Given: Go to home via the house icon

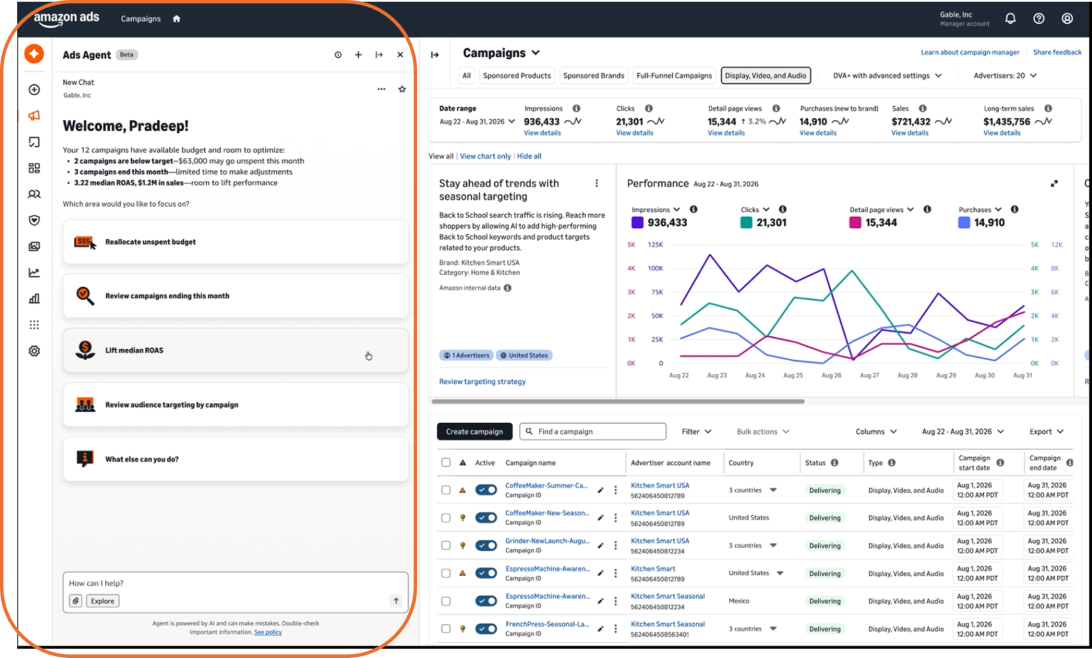Looking at the screenshot, I should click(177, 19).
